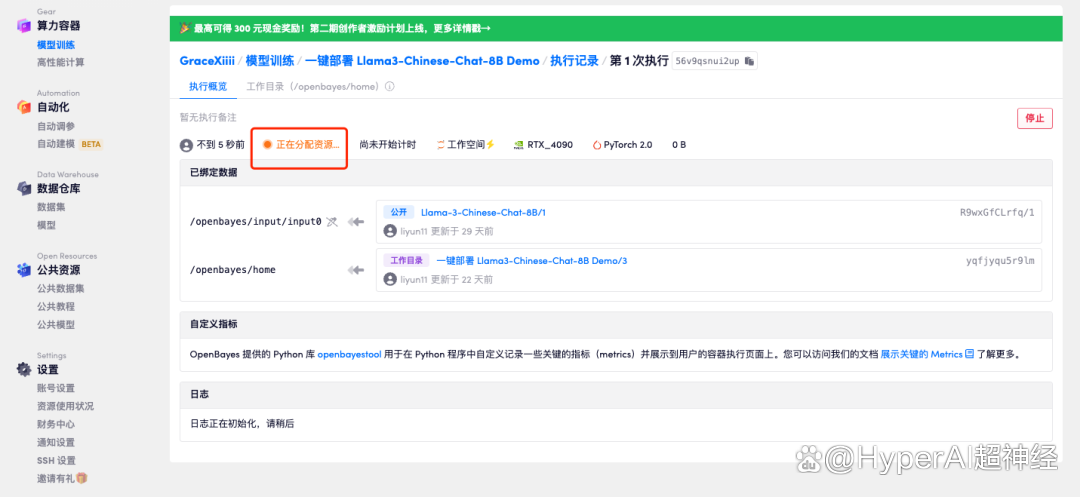Click 0 B storage text

[x=679, y=145]
